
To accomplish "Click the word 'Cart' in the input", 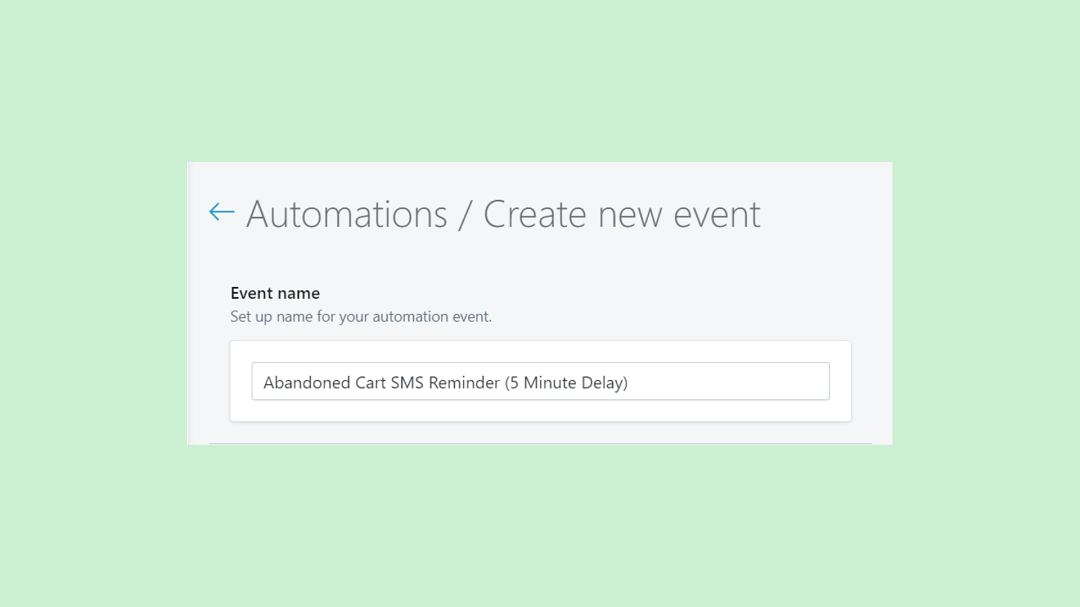I will pos(371,382).
